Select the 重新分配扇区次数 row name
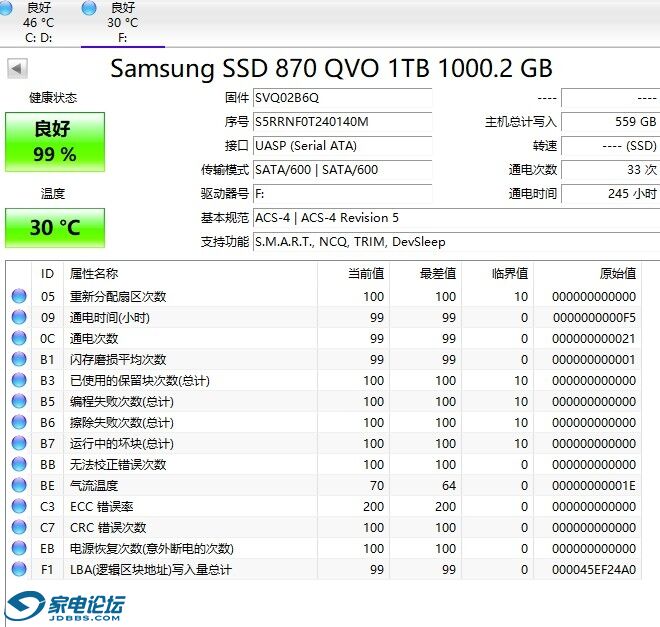 tap(118, 297)
